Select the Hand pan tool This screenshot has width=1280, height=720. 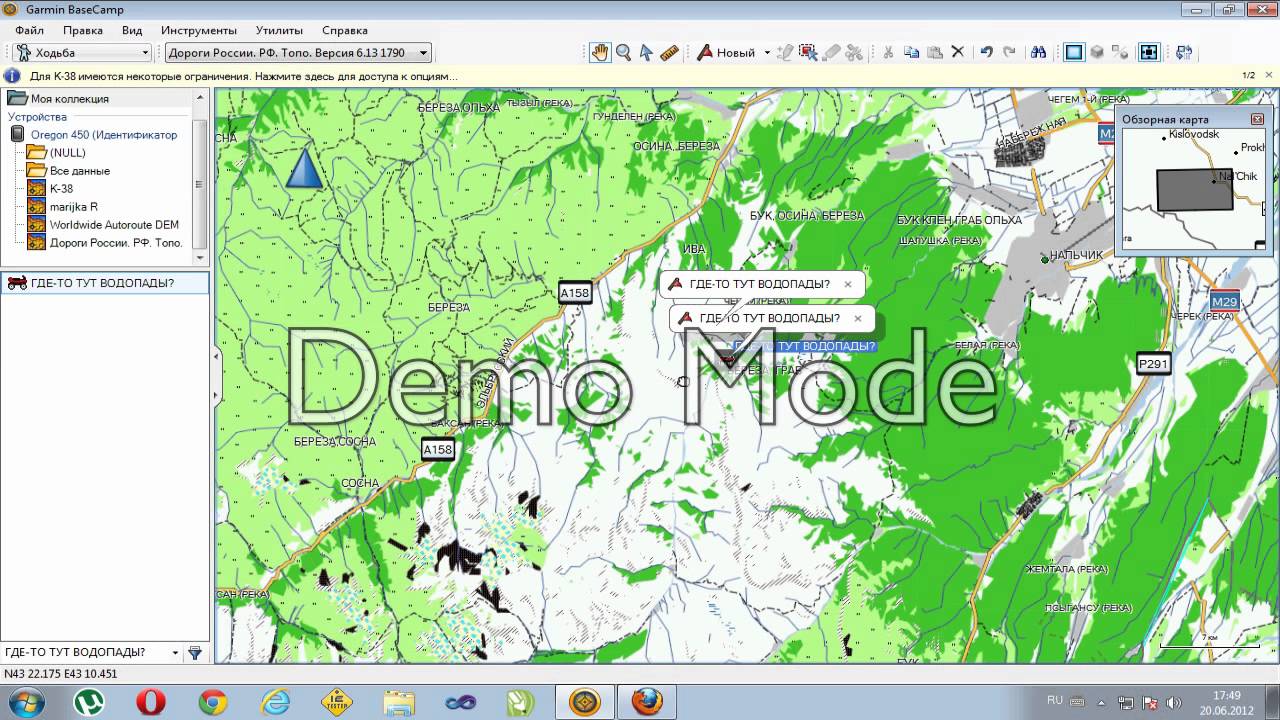(x=599, y=52)
